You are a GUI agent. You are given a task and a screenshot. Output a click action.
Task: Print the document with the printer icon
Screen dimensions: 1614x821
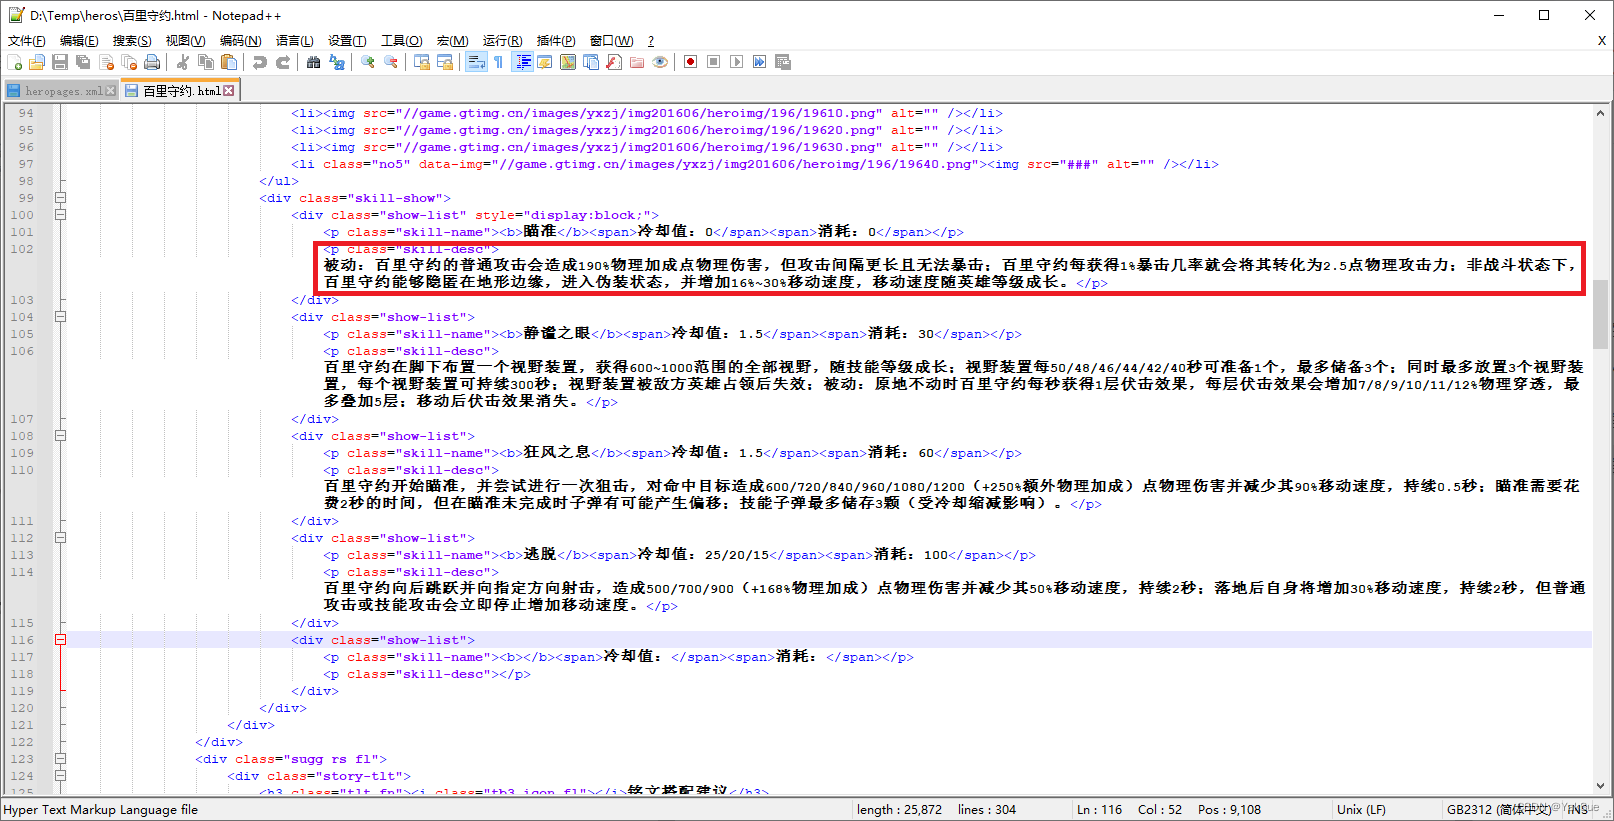click(x=152, y=62)
